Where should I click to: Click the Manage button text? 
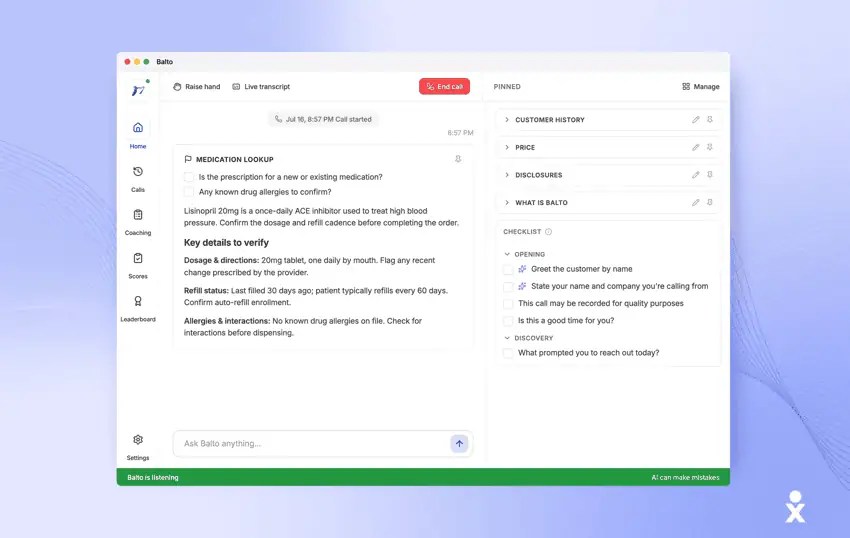tap(706, 87)
